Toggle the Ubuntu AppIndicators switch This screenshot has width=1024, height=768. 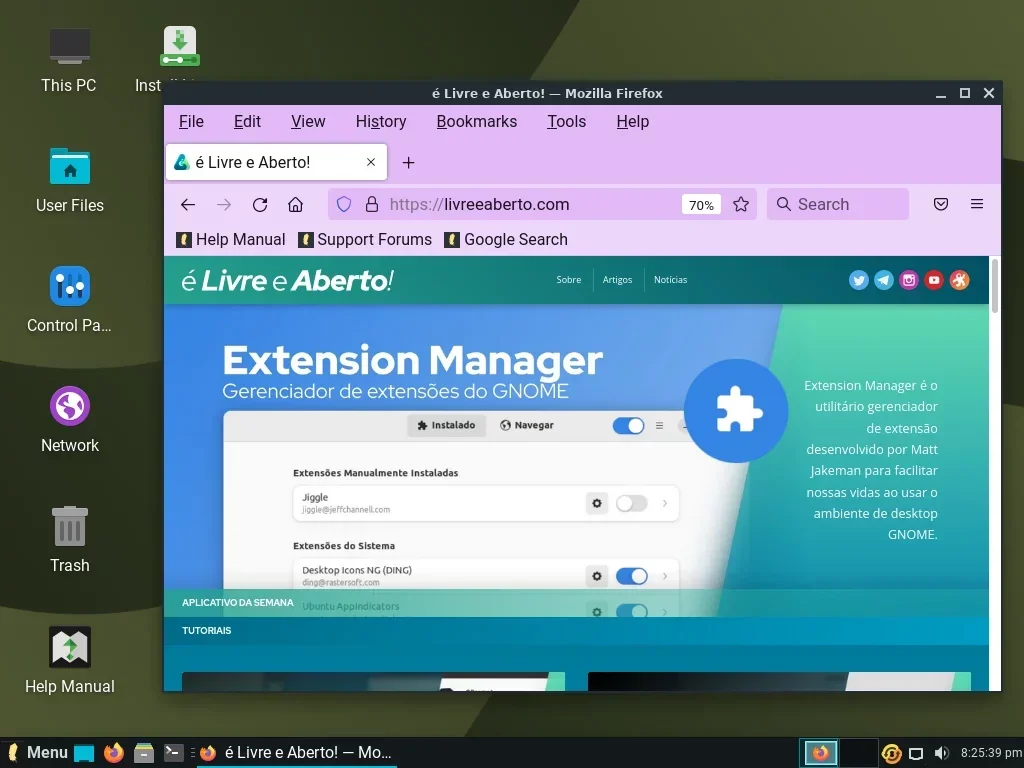[632, 611]
